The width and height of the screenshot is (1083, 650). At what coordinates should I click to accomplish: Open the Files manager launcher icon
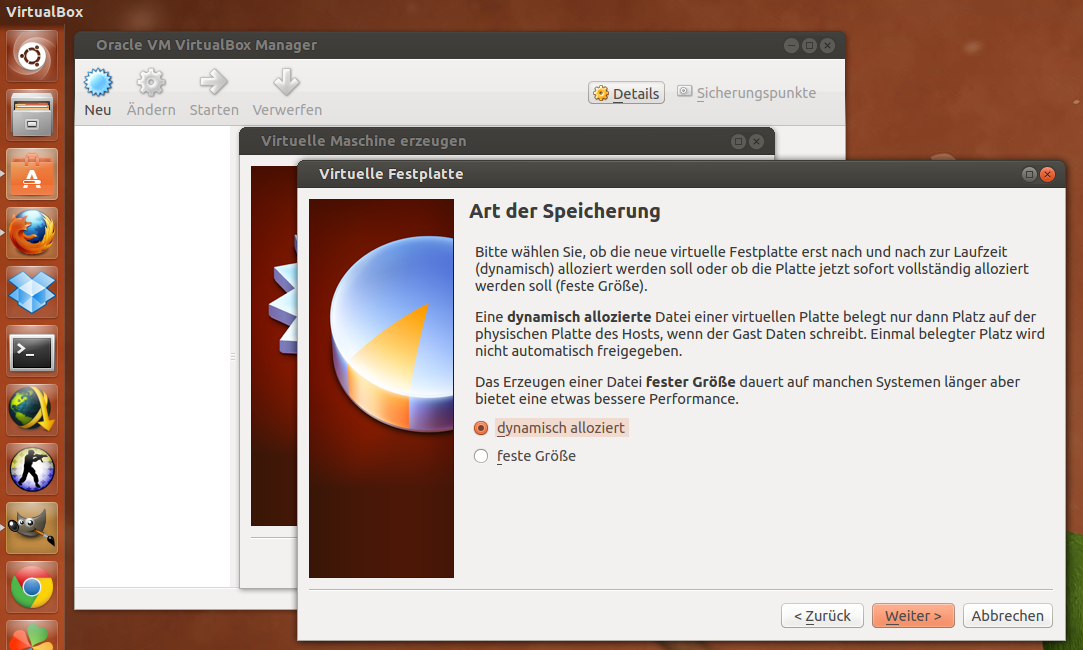tap(32, 115)
